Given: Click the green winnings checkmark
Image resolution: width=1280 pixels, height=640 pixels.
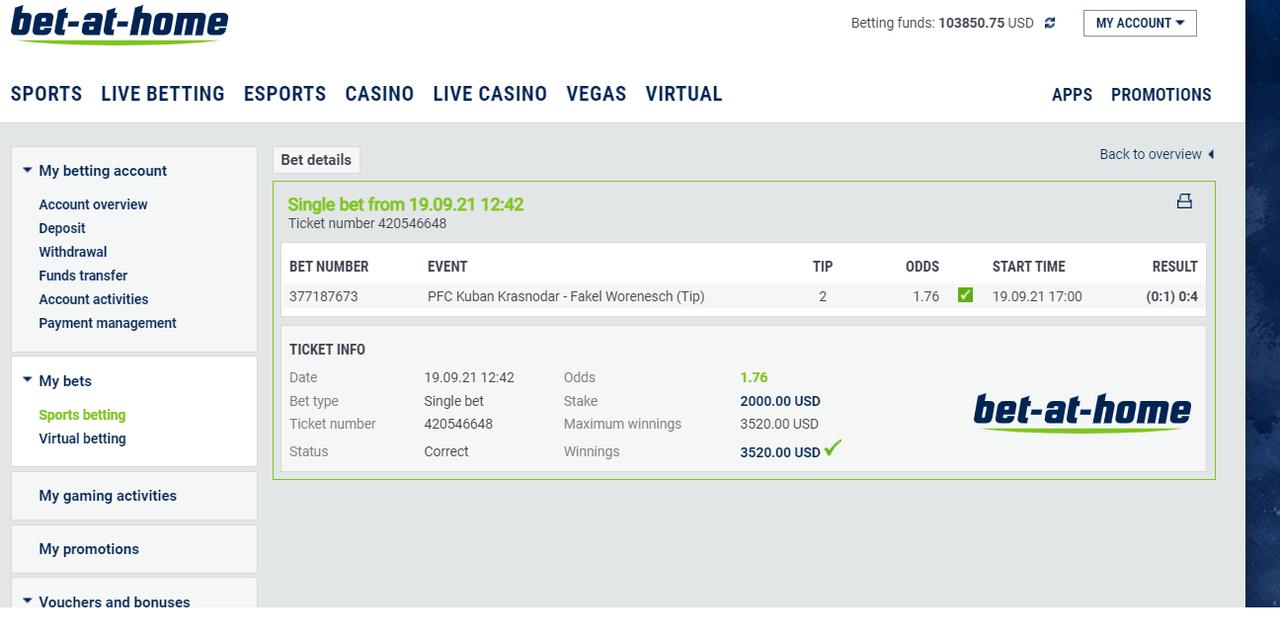Looking at the screenshot, I should (x=832, y=448).
